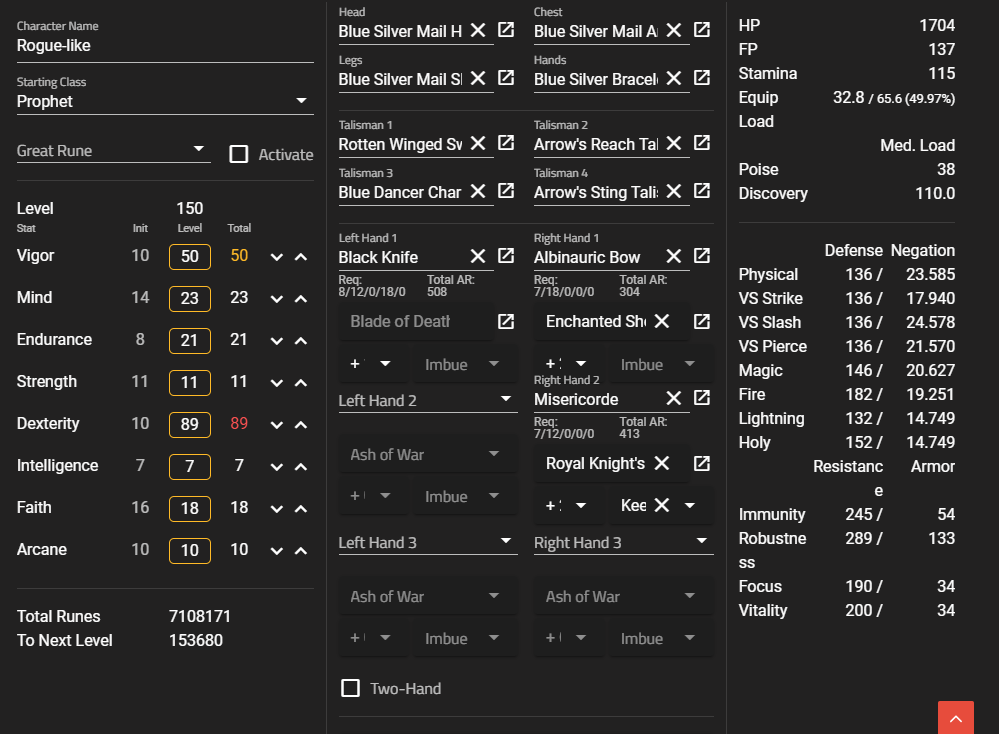Open the Left Hand 2 weapon dropdown
The width and height of the screenshot is (999, 734).
(x=505, y=400)
